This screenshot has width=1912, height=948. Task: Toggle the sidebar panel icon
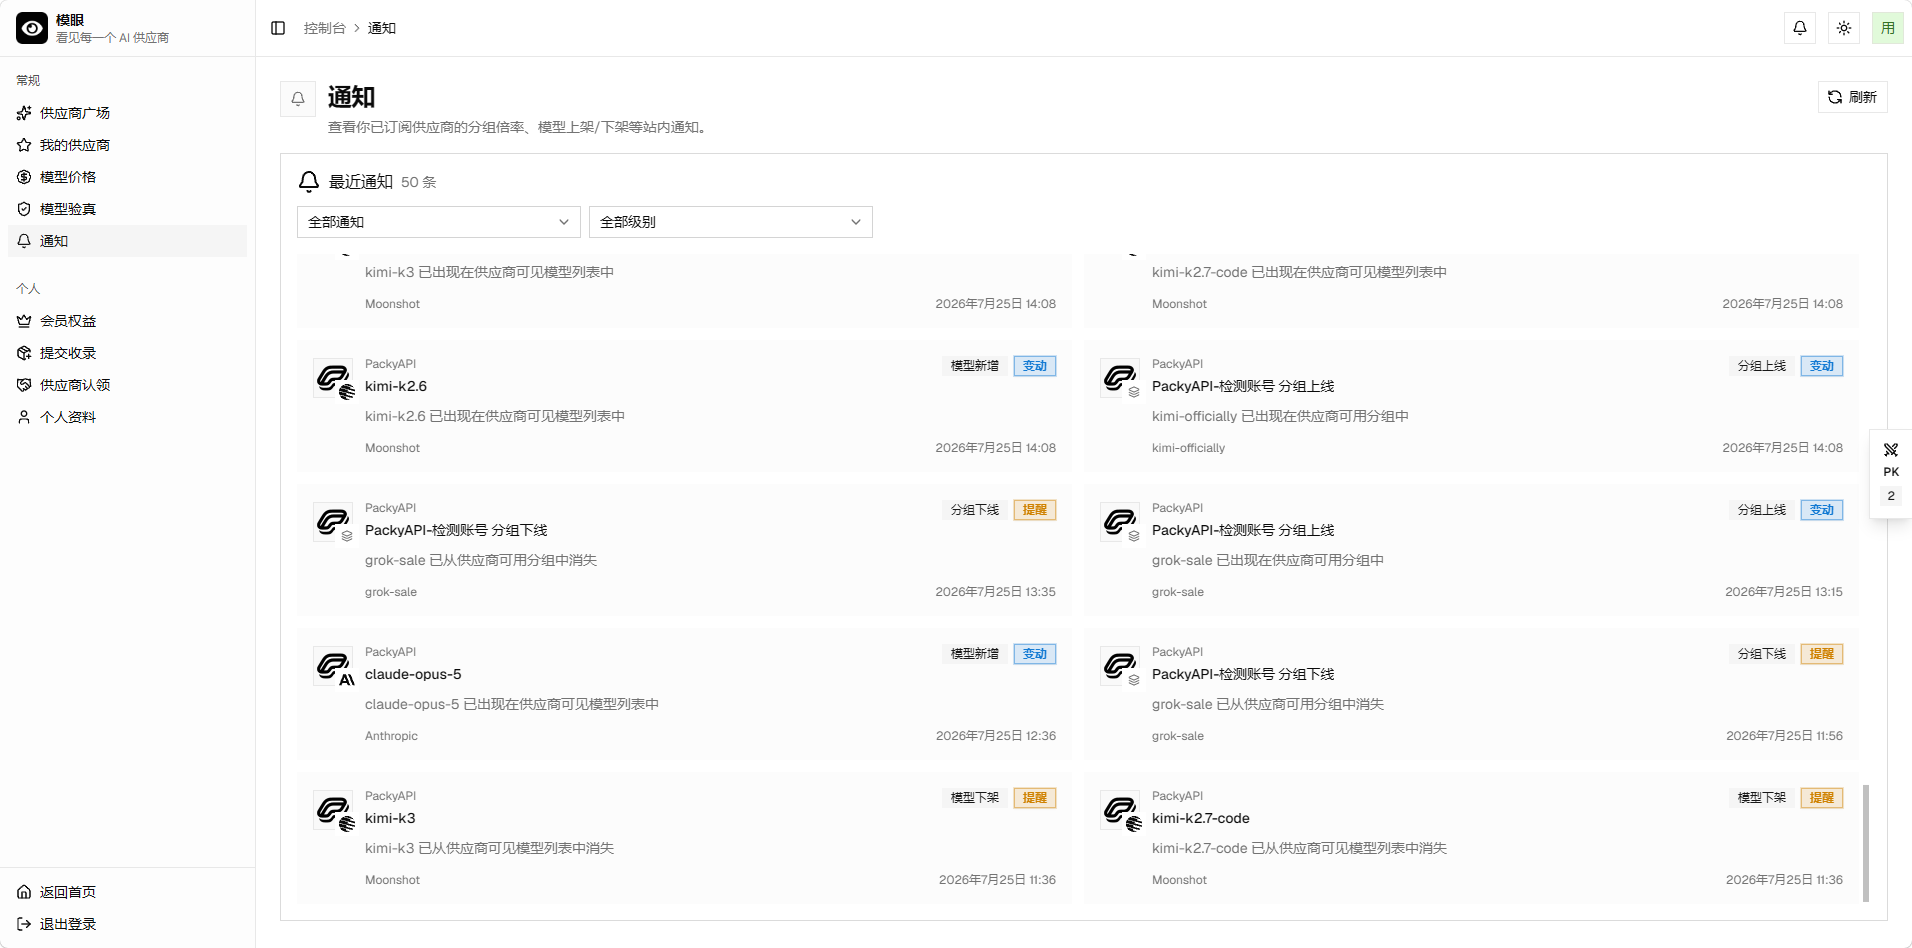click(x=278, y=28)
